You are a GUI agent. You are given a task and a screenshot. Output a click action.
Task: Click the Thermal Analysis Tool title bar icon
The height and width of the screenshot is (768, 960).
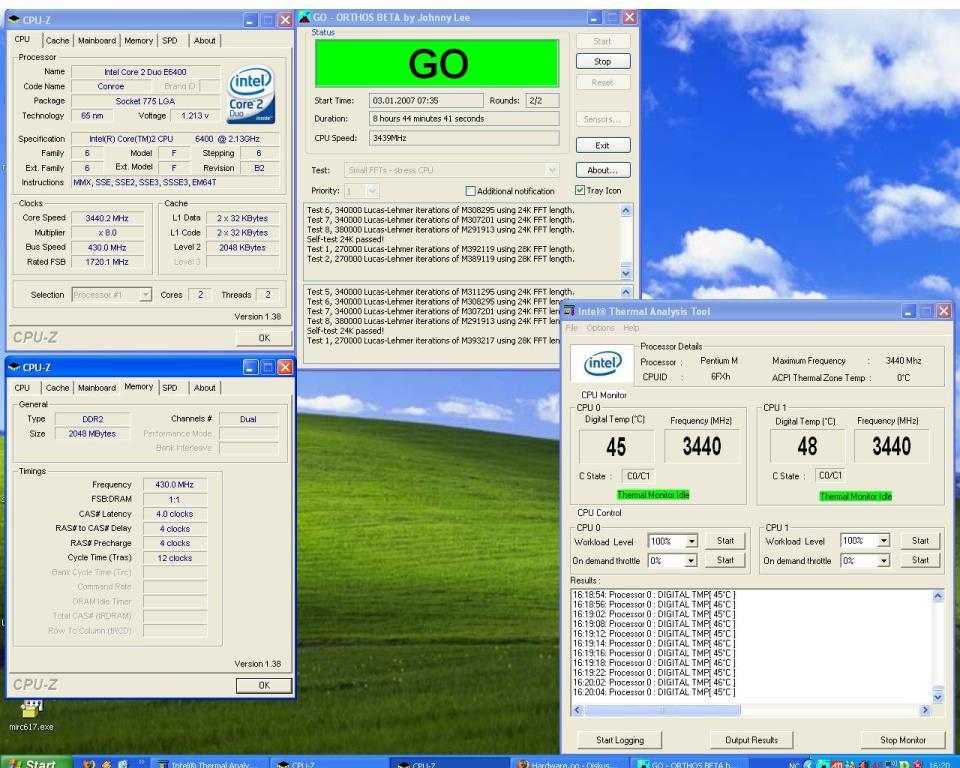[569, 311]
